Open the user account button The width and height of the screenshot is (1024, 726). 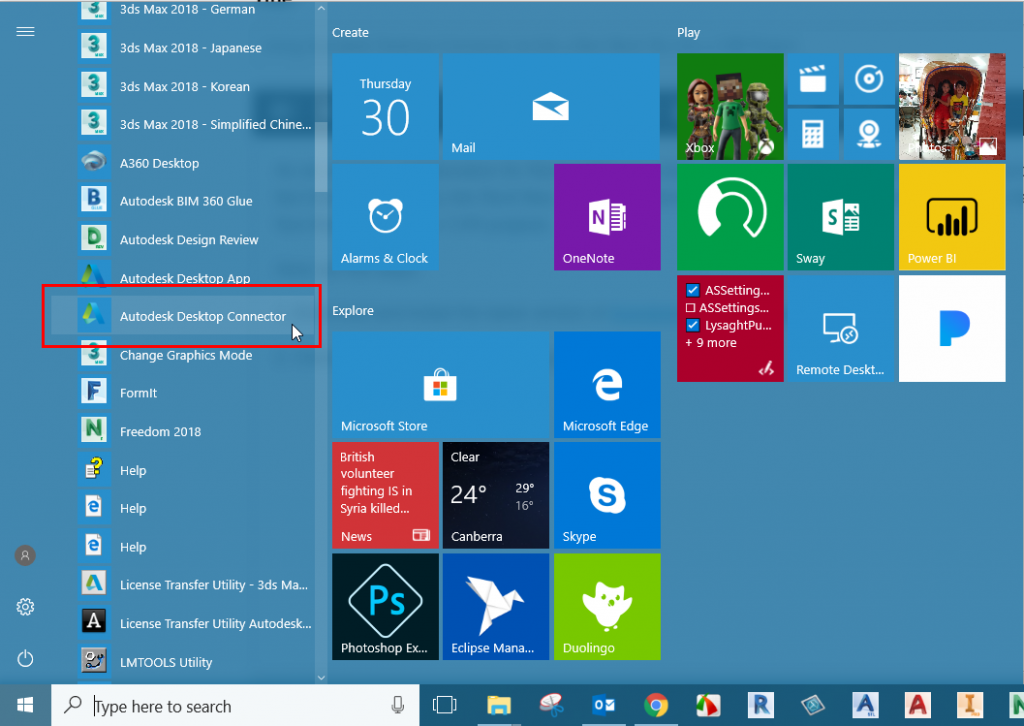click(x=25, y=556)
